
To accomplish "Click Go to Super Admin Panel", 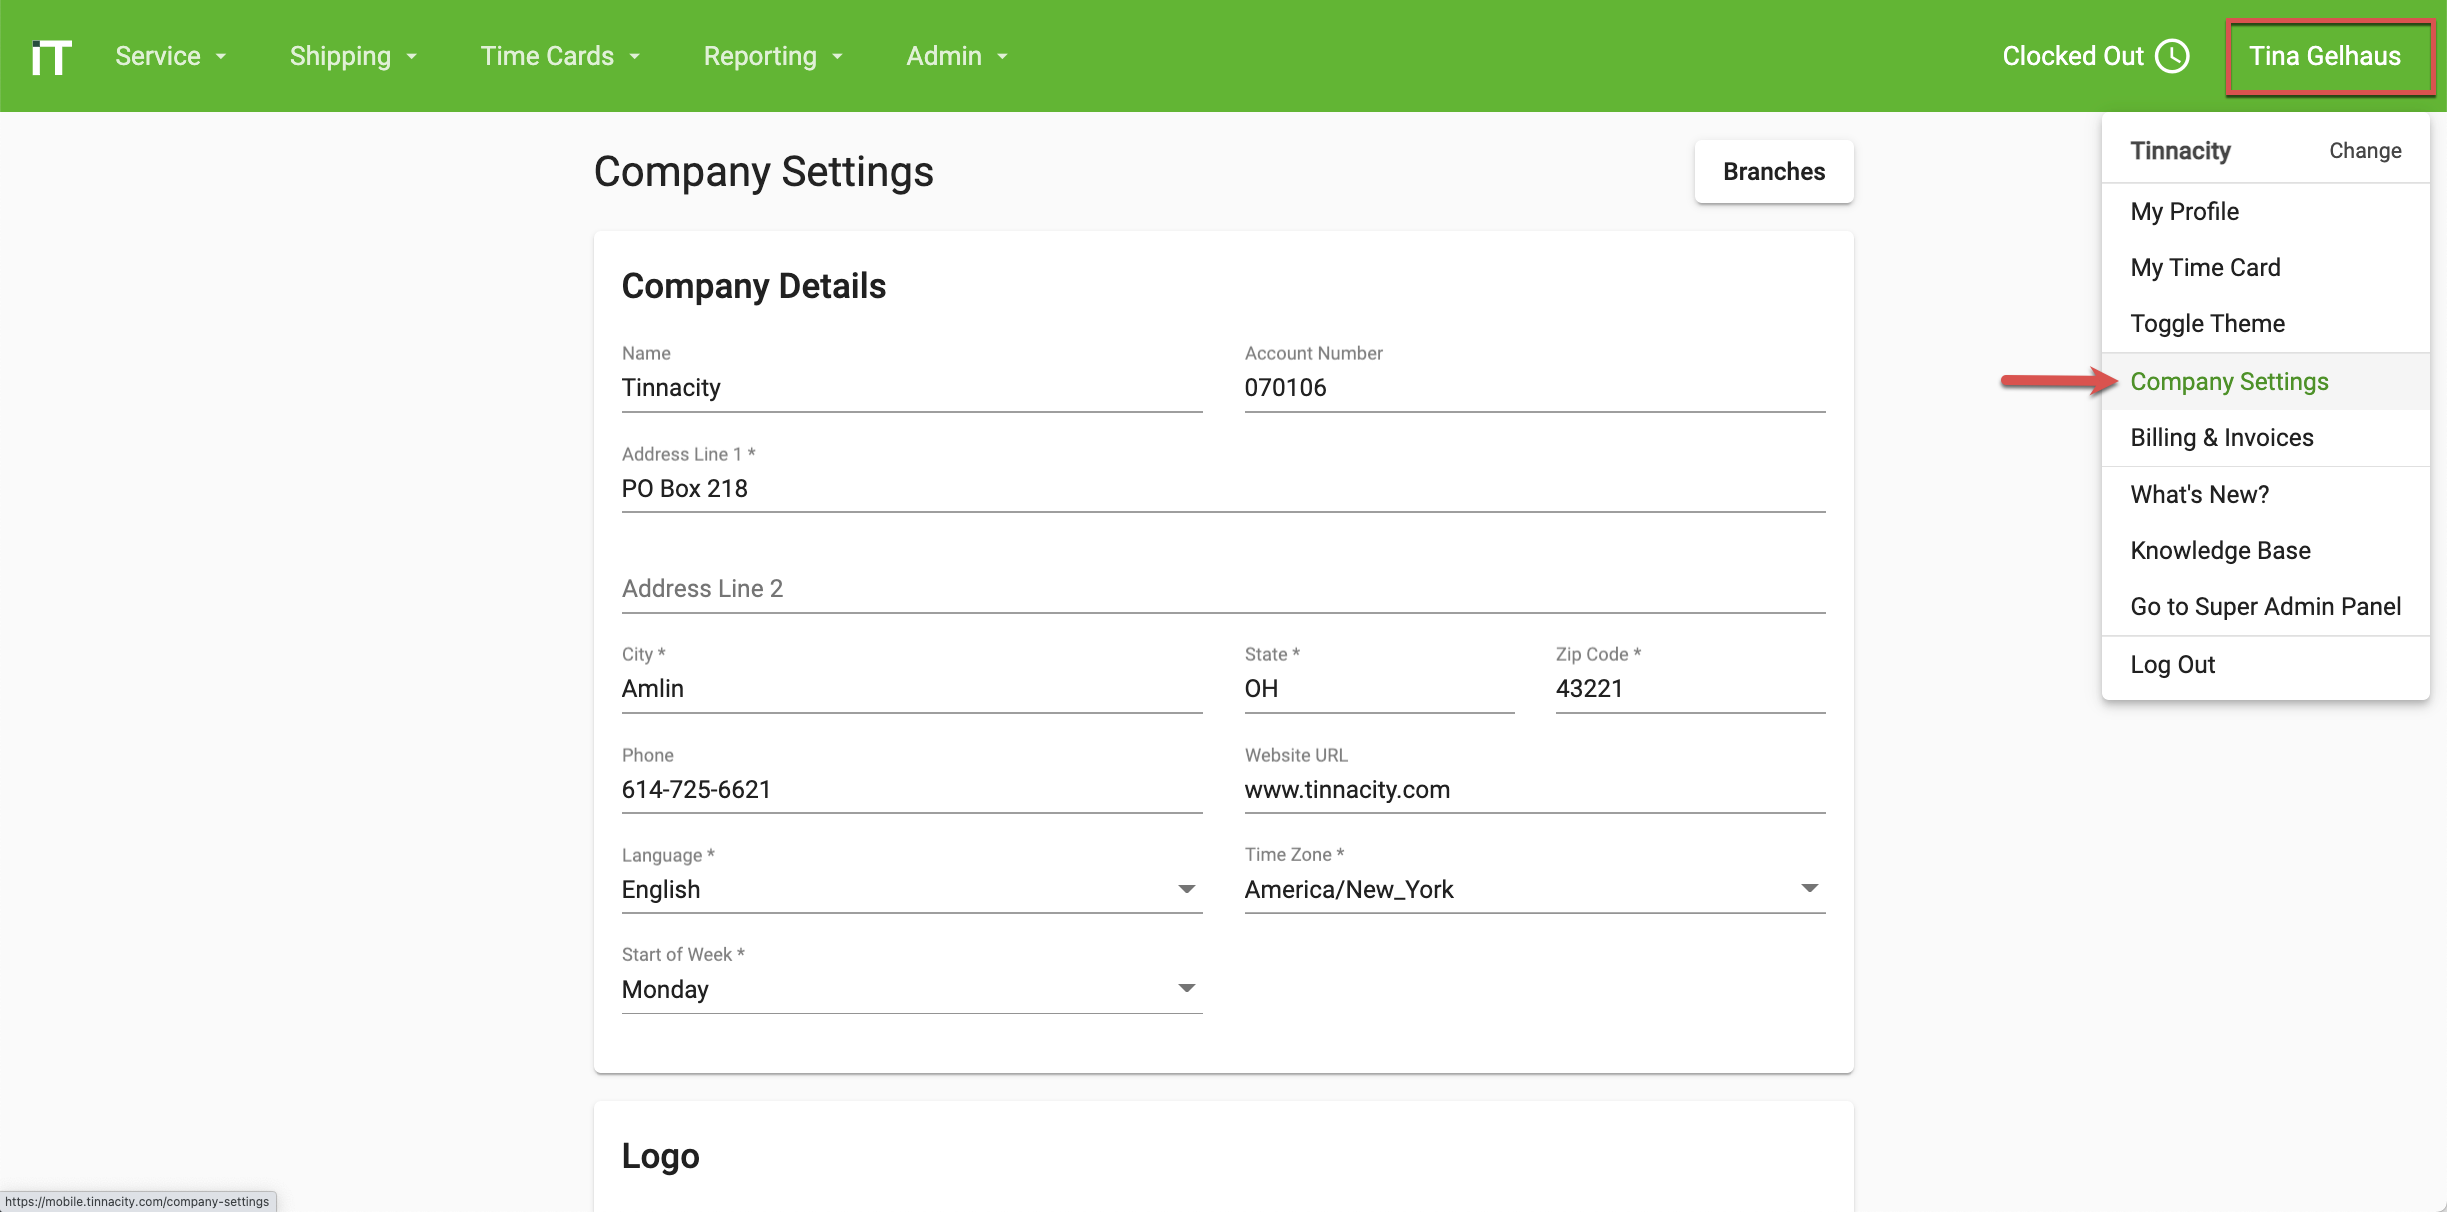I will pyautogui.click(x=2265, y=606).
